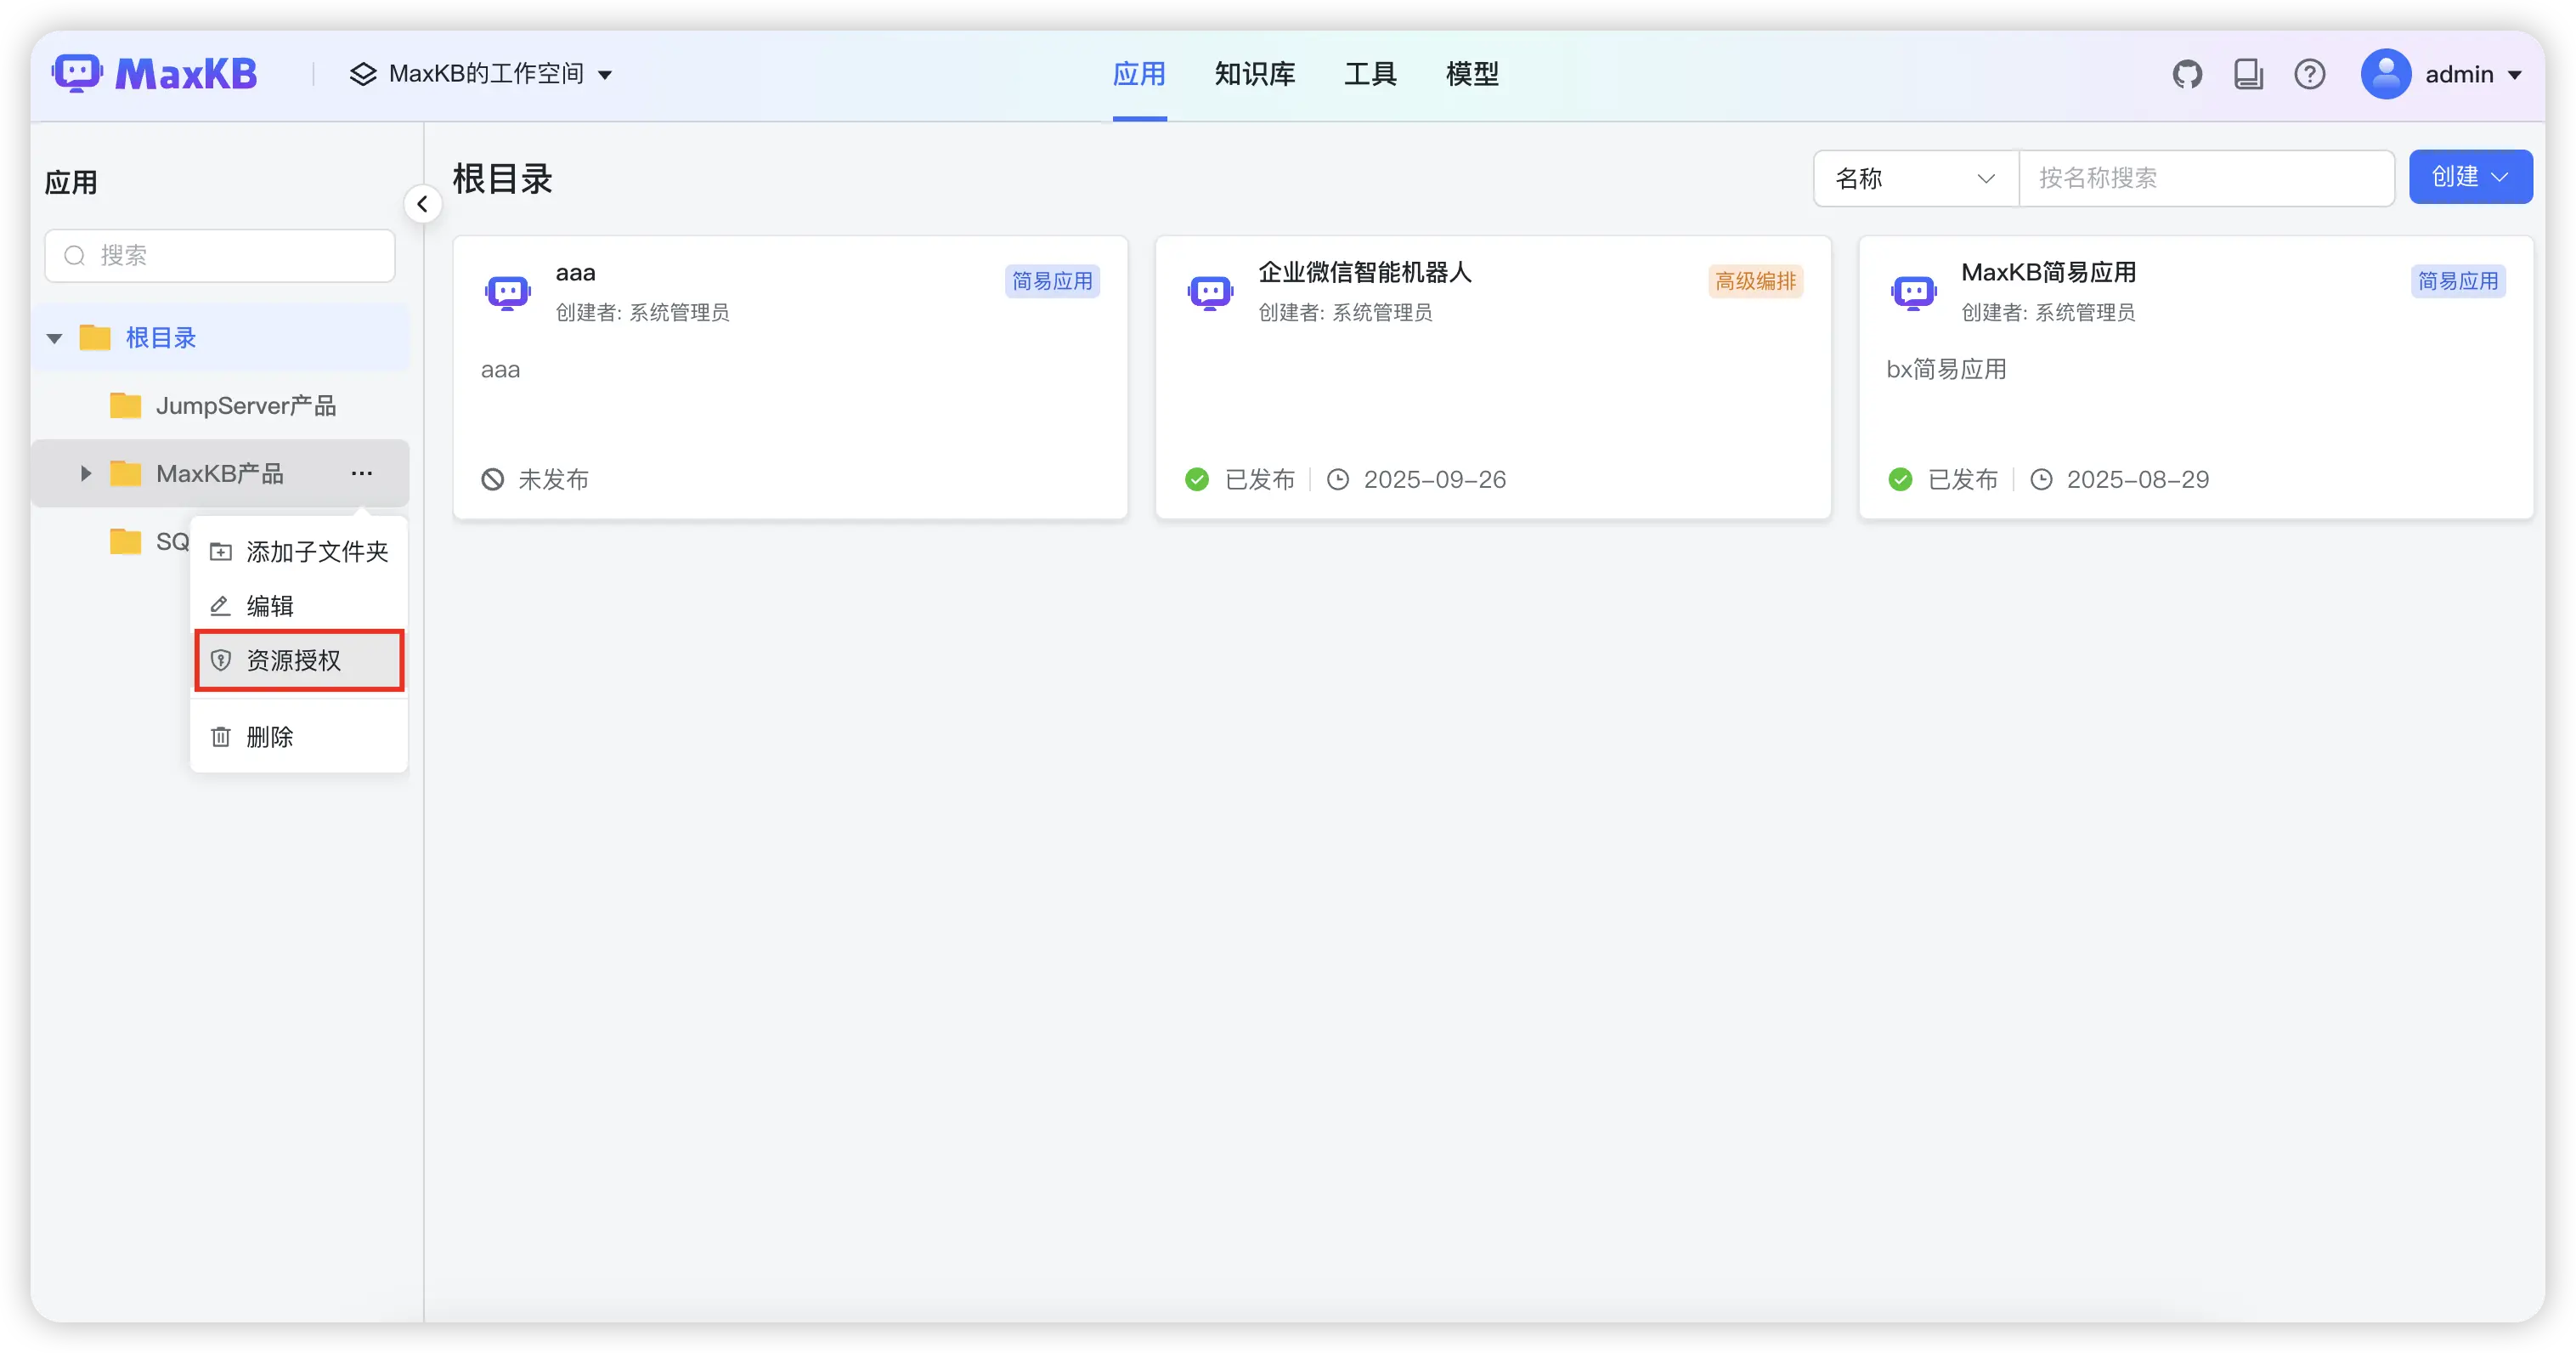
Task: Switch to the 知识库 tab
Action: point(1254,74)
